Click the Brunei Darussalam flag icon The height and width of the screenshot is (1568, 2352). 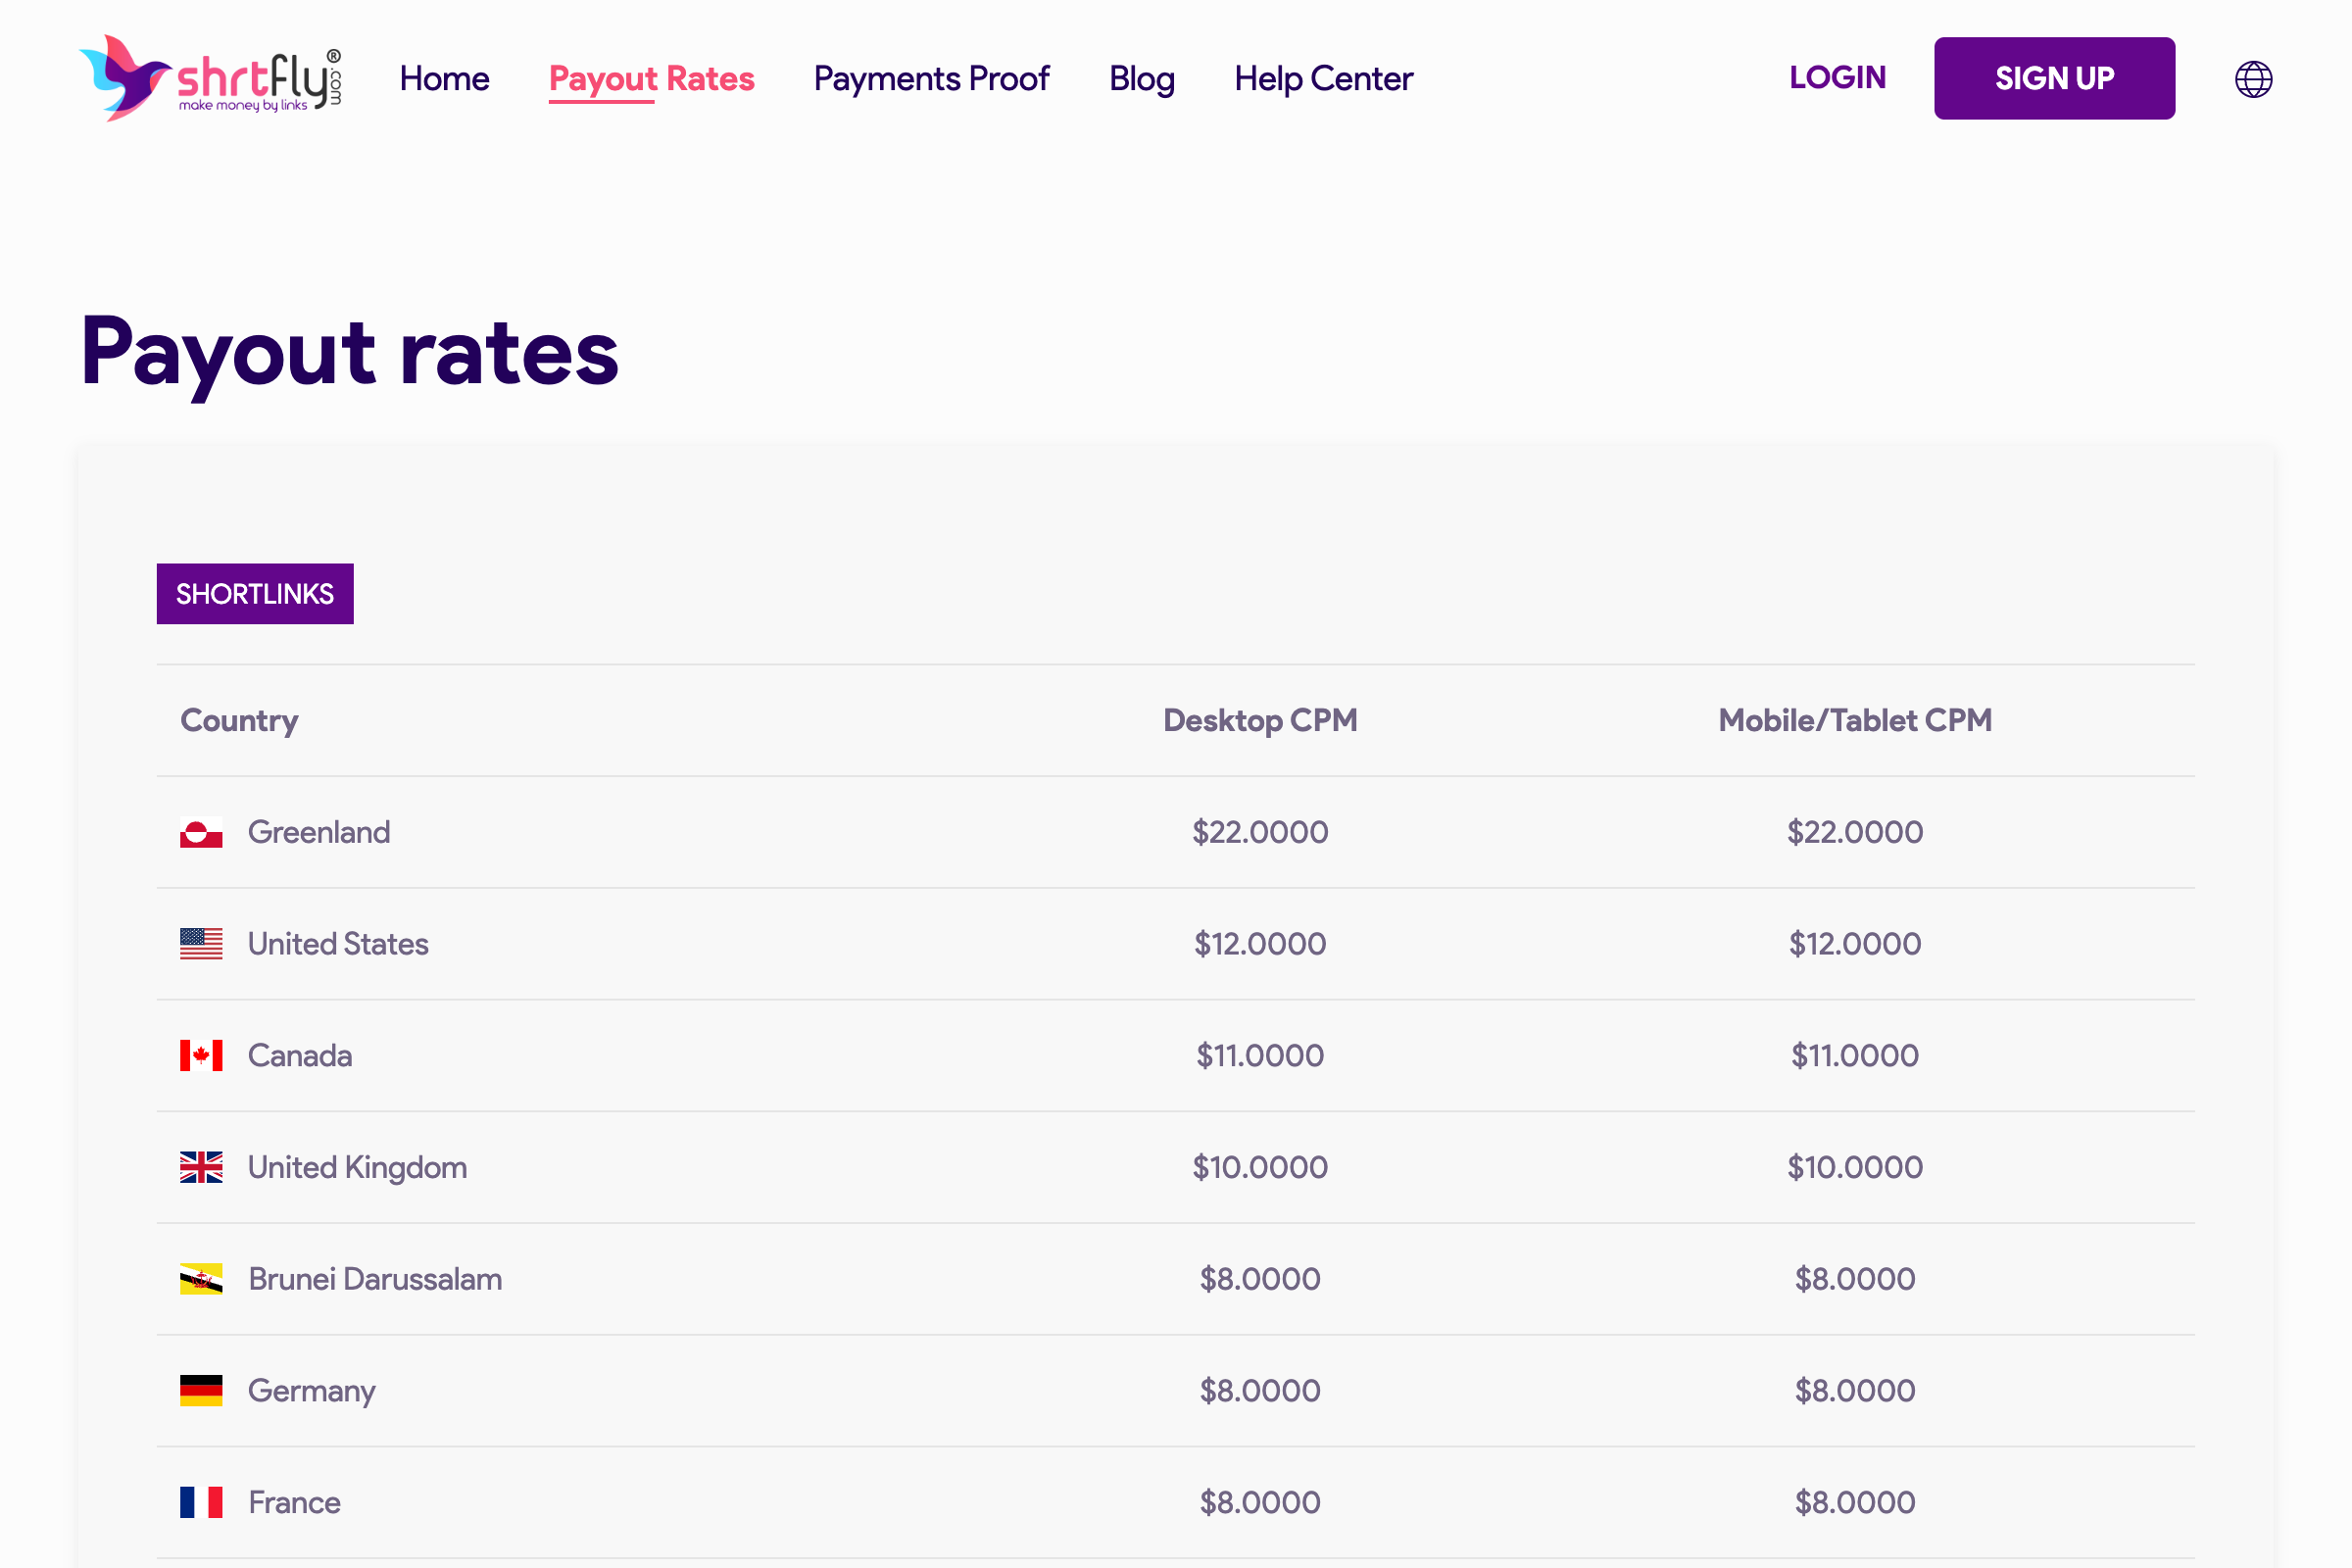click(201, 1279)
